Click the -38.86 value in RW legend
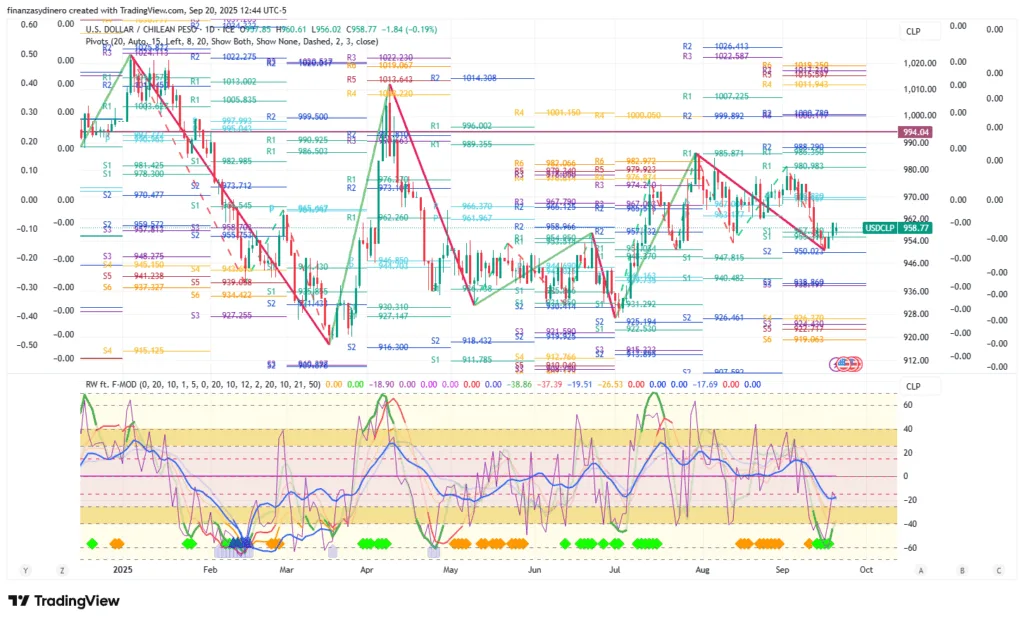1024x622 pixels. [x=521, y=384]
